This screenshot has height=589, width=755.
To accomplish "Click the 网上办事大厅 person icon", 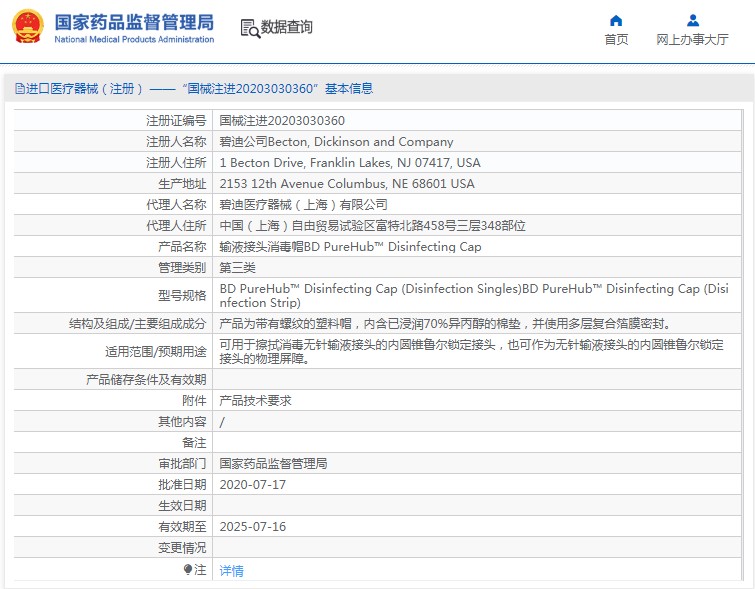I will tap(692, 20).
